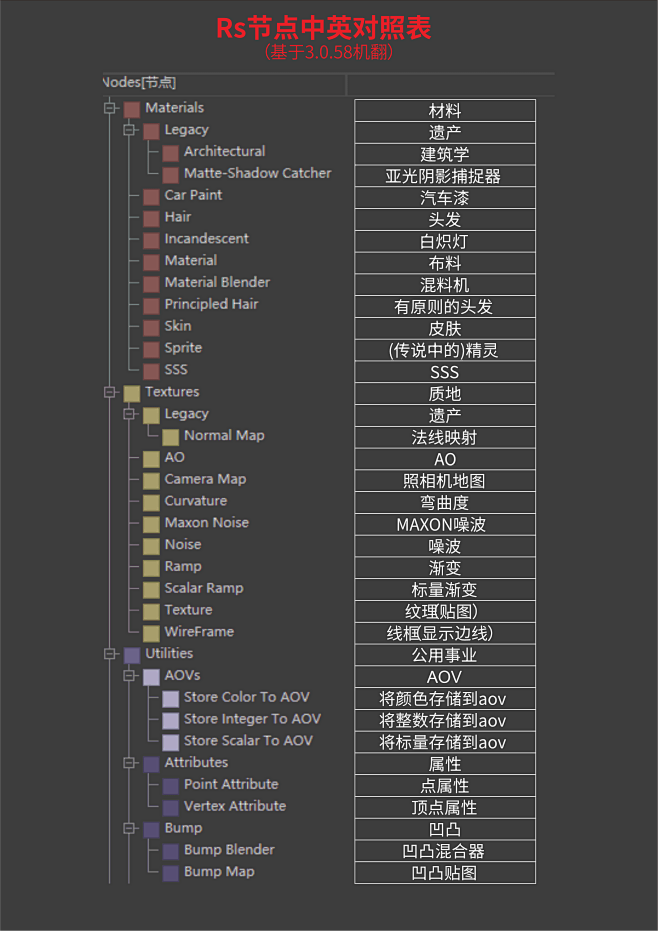Click the 亚光阴影捕捉器 label
The height and width of the screenshot is (931, 658).
(x=444, y=175)
